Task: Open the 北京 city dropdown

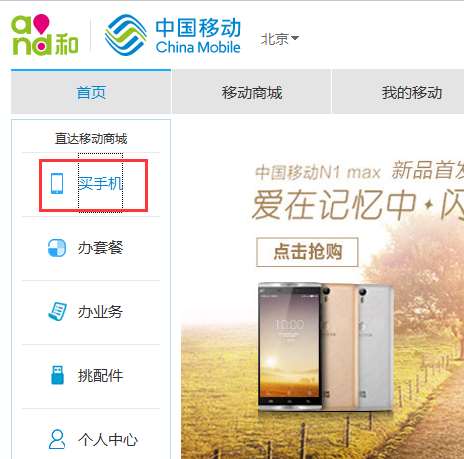Action: pyautogui.click(x=280, y=39)
